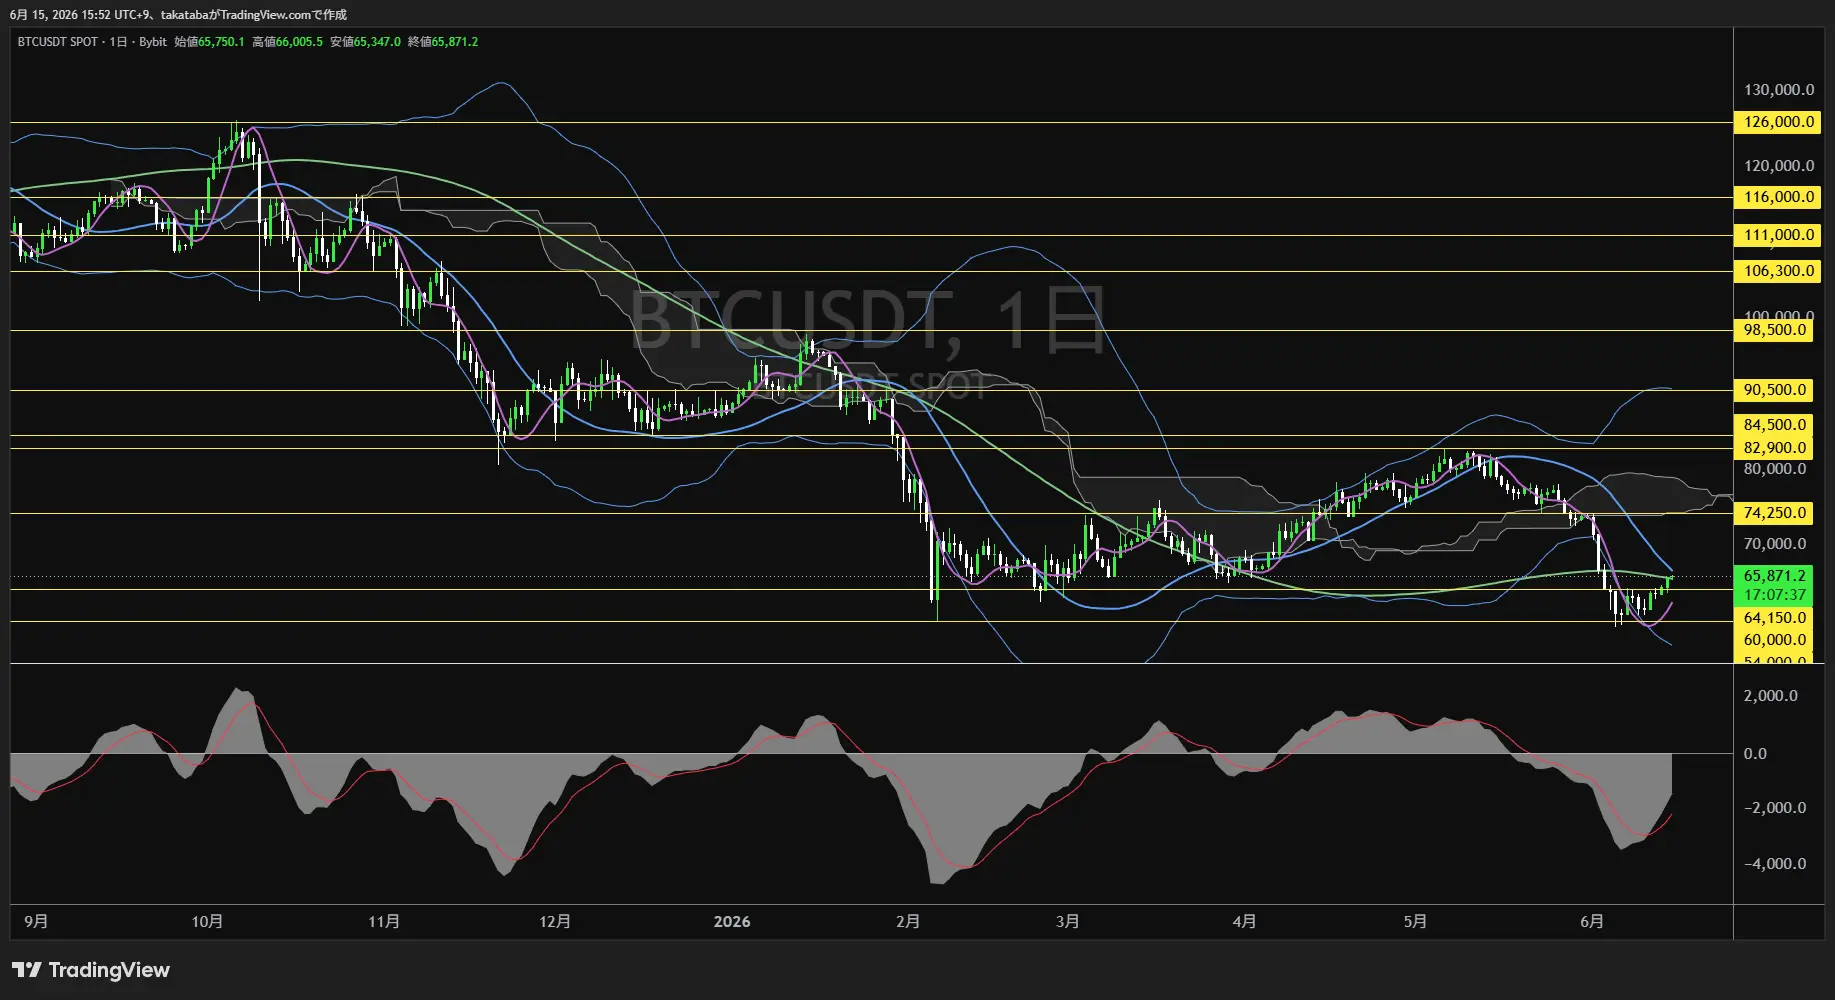Click the low value 65,347.0
Screen dimensions: 1835x1000
pos(377,42)
